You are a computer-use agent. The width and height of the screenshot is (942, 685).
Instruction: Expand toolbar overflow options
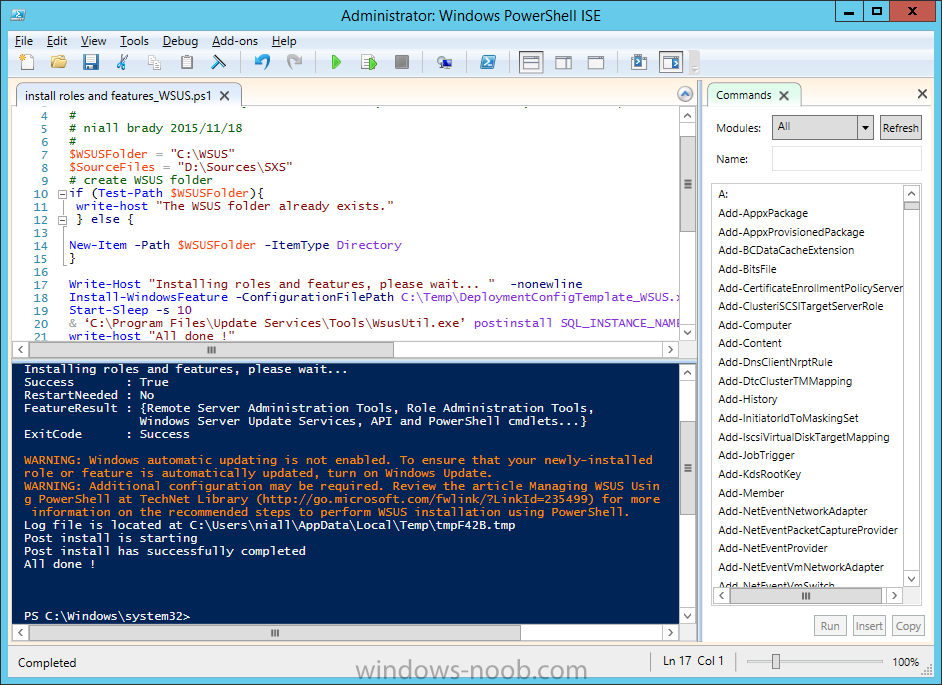695,62
